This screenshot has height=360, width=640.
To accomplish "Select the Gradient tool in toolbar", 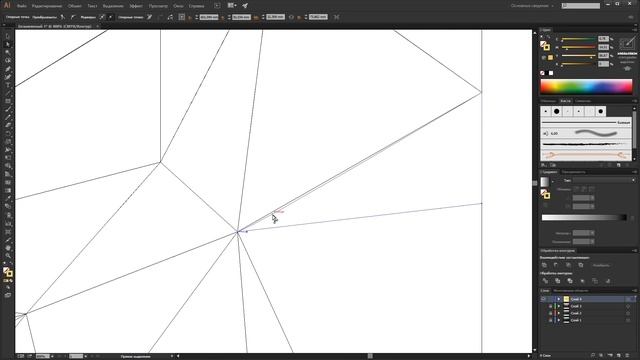I will [8, 190].
